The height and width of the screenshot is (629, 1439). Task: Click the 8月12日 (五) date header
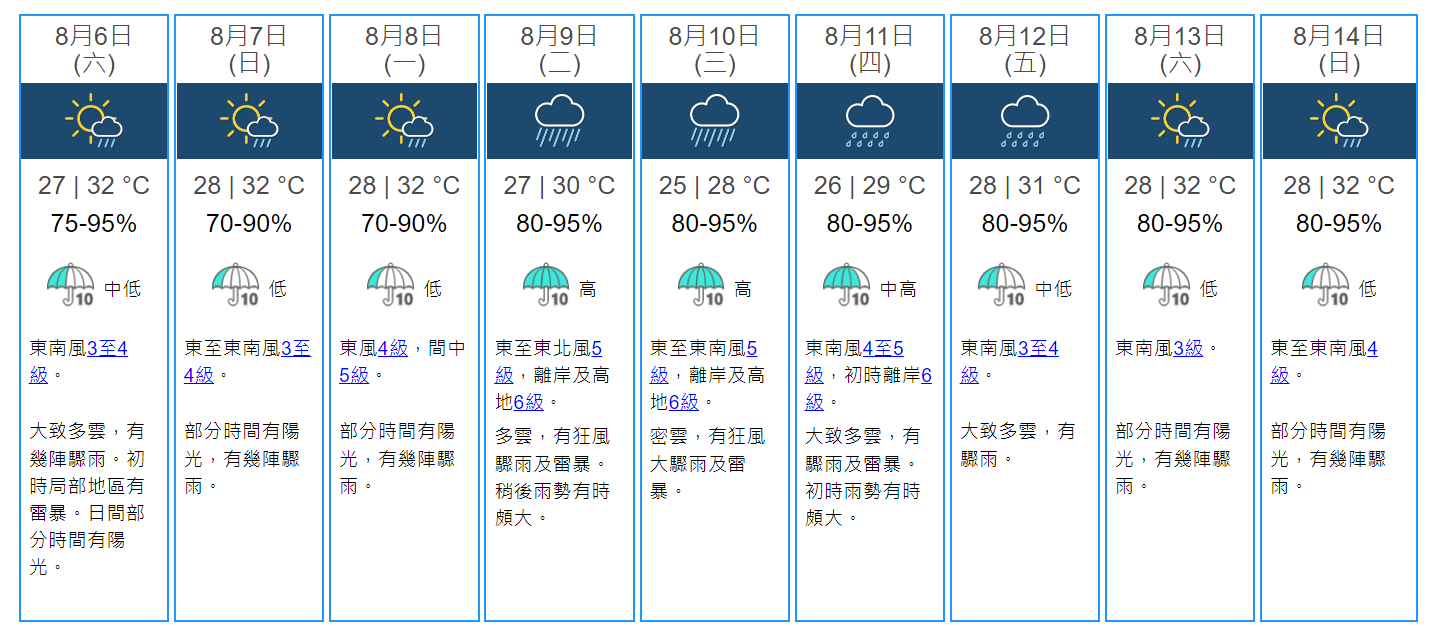[1024, 50]
